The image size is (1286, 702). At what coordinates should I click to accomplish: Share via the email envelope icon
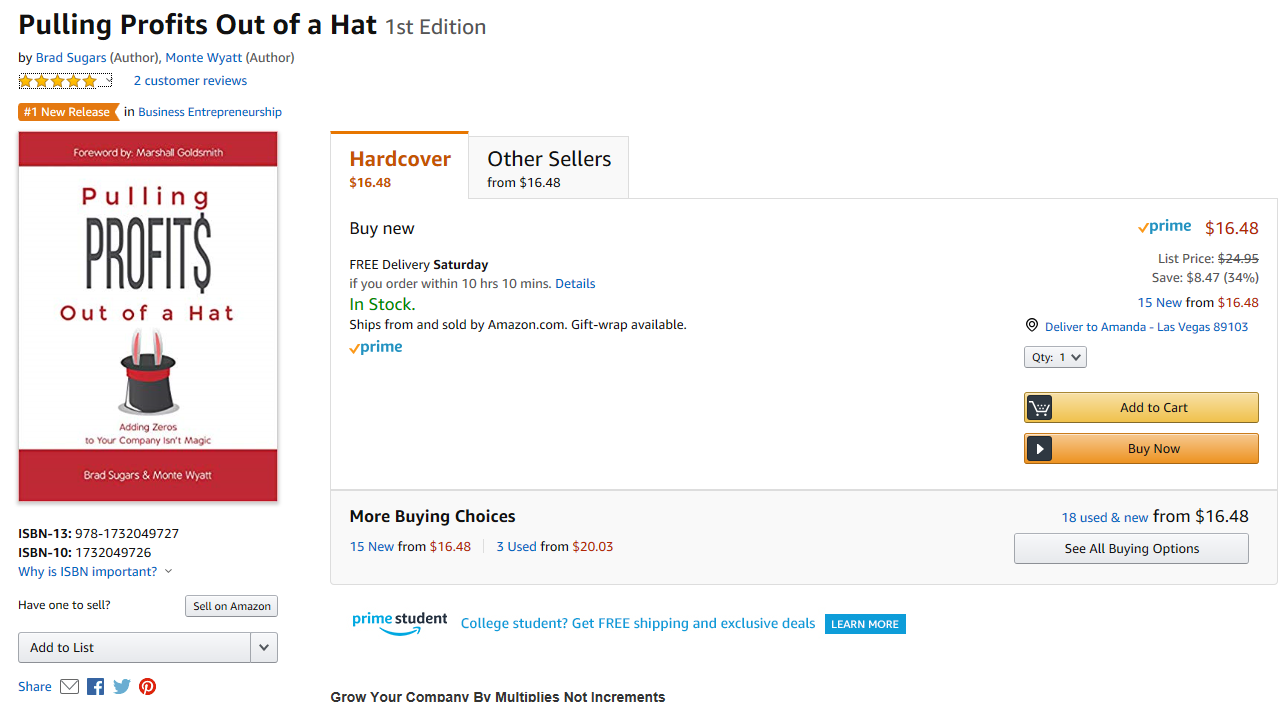pyautogui.click(x=70, y=687)
